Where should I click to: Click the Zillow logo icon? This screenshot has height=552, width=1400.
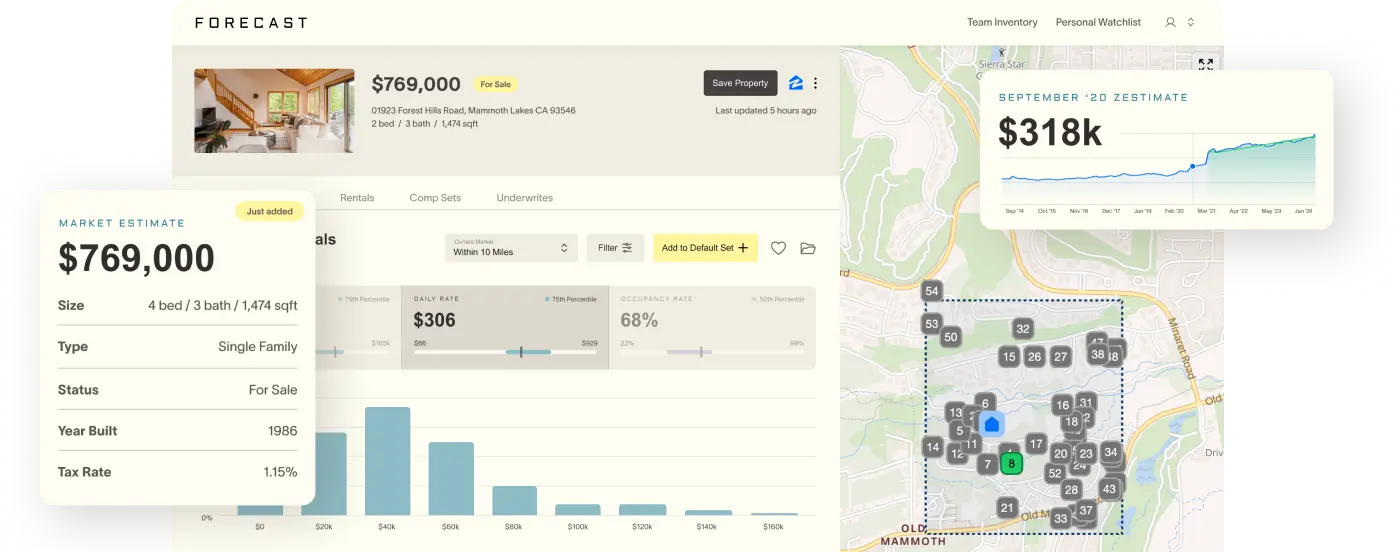pos(796,83)
